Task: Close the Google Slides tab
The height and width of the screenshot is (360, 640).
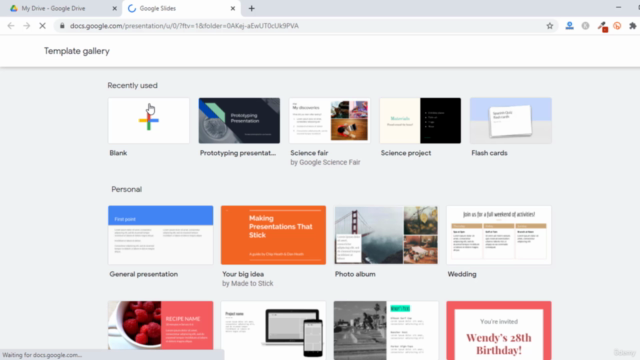Action: (x=233, y=8)
